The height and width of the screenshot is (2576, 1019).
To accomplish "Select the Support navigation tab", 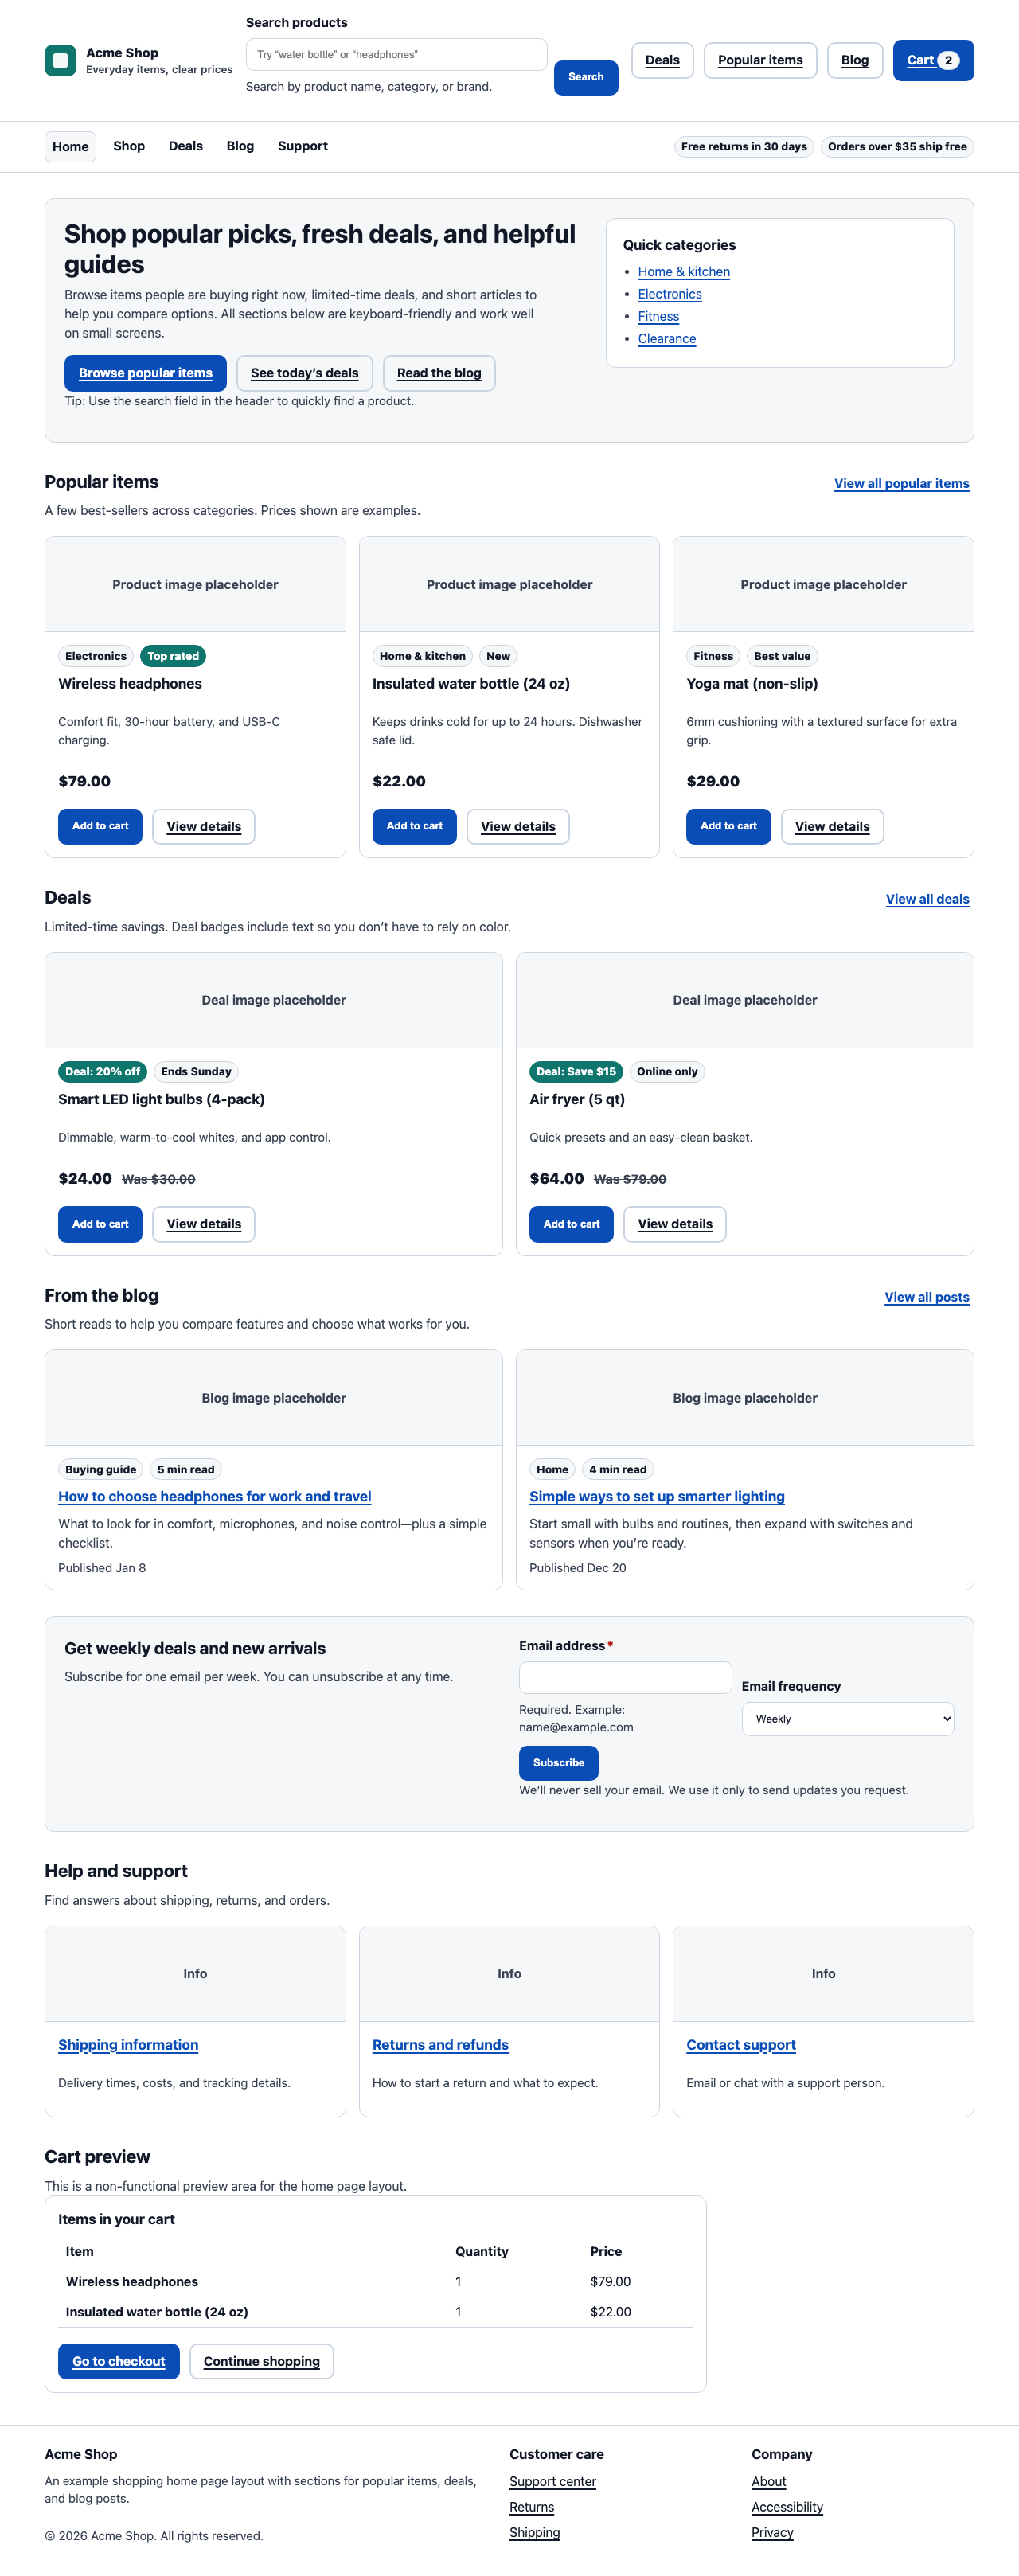I will [302, 146].
